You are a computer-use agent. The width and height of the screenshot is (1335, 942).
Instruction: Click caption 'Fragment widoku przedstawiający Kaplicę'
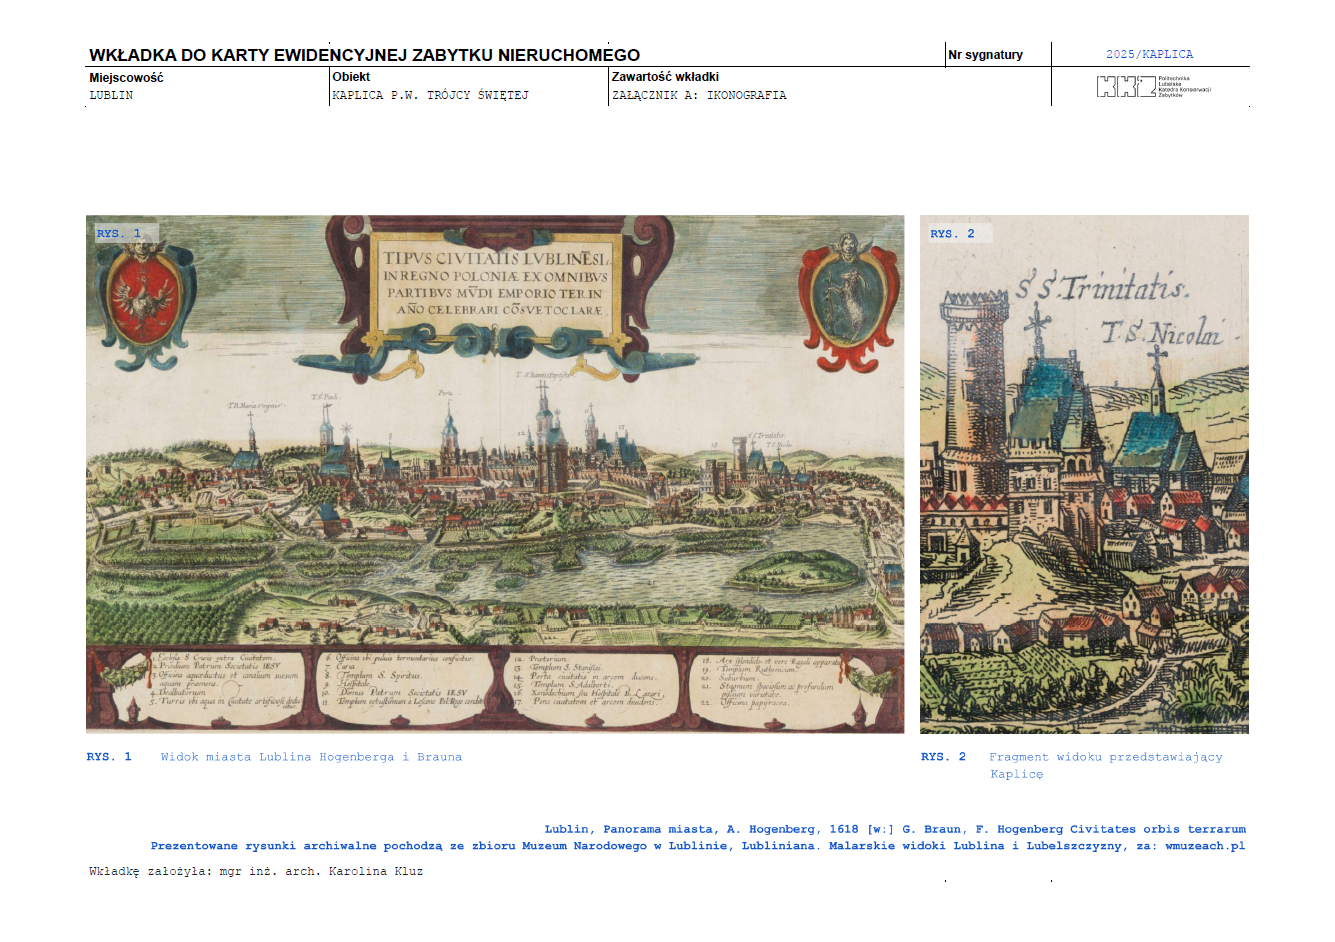[x=1106, y=765]
